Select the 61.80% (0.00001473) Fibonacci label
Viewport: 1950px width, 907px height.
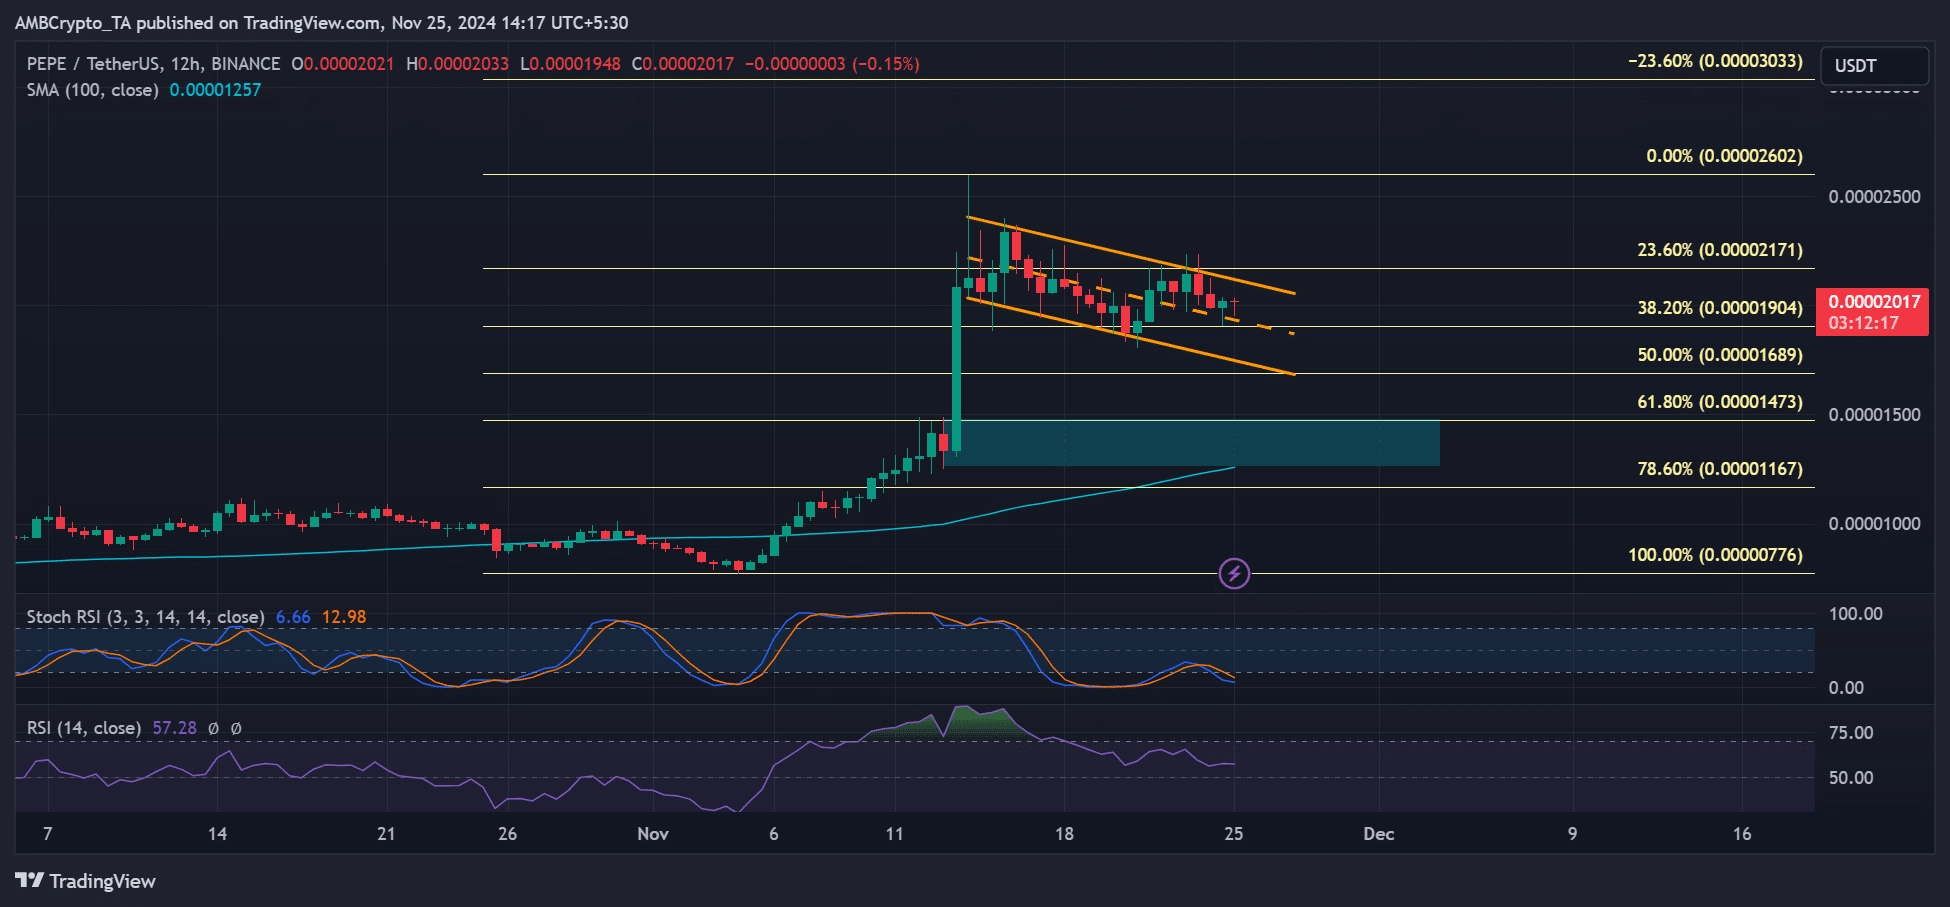[x=1720, y=402]
